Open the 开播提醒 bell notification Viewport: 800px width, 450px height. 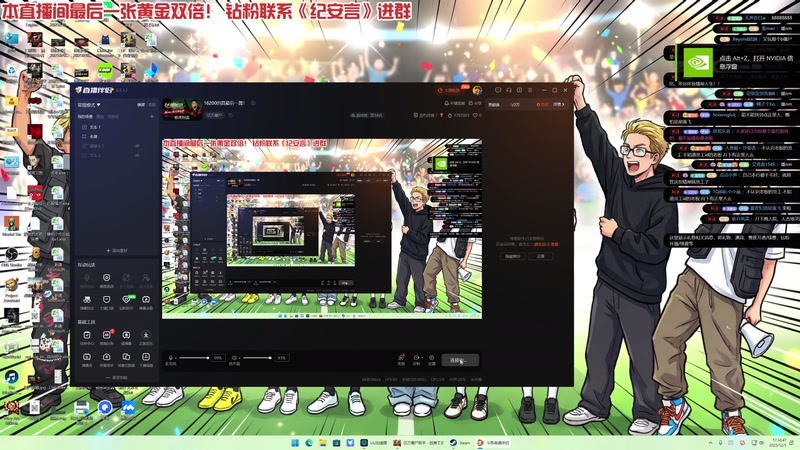point(454,103)
